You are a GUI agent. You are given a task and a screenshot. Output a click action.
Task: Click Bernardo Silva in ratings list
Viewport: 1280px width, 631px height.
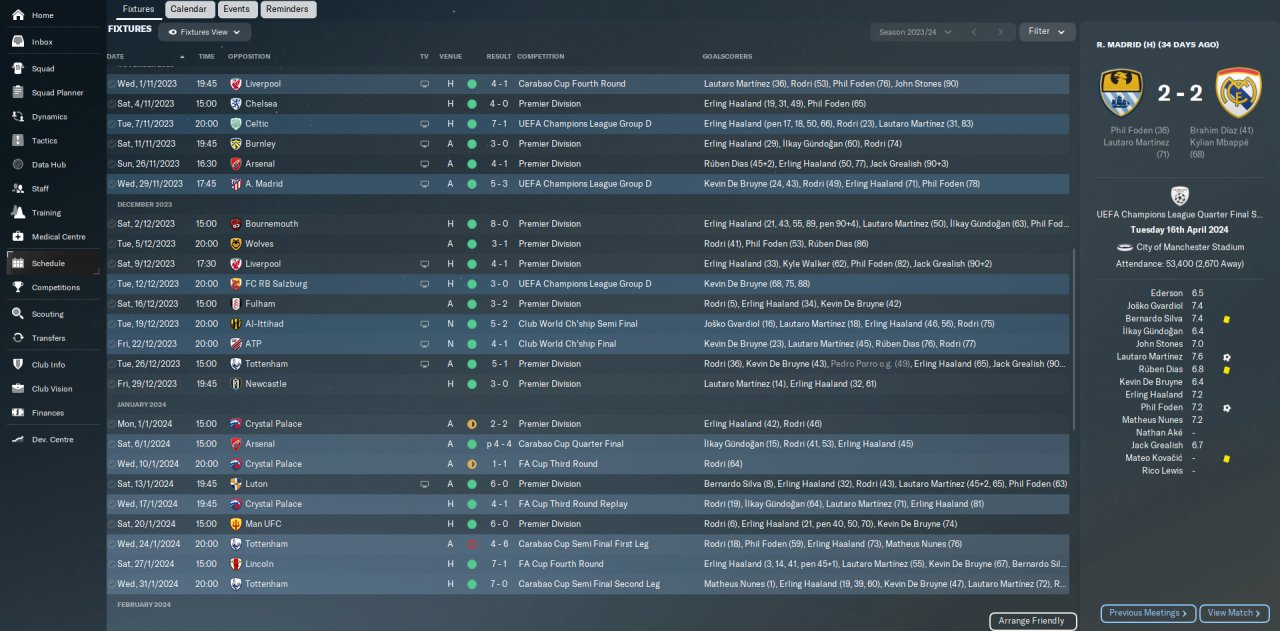click(1154, 318)
